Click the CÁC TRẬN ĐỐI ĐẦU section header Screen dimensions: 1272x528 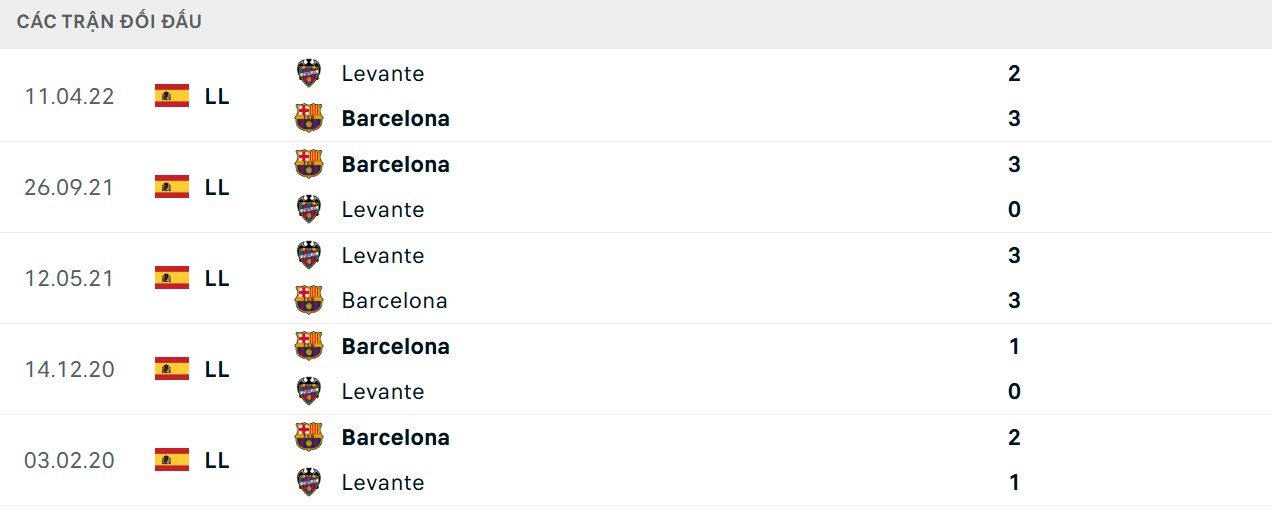[x=109, y=21]
